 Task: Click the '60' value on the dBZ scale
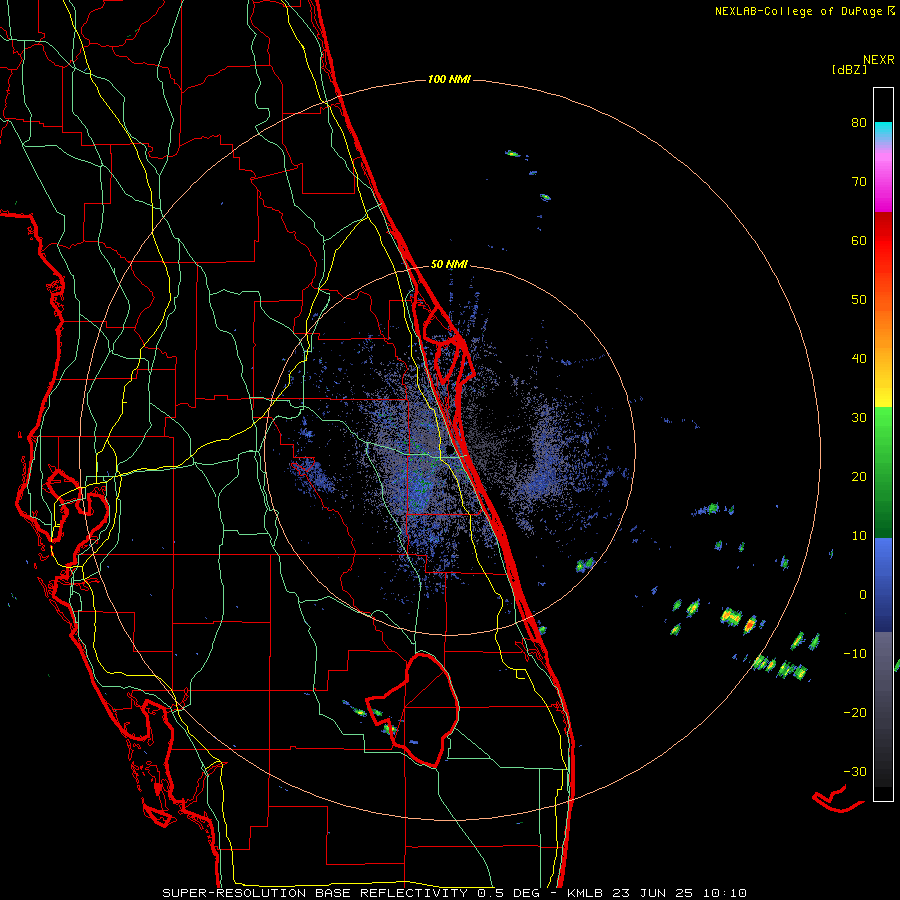859,240
